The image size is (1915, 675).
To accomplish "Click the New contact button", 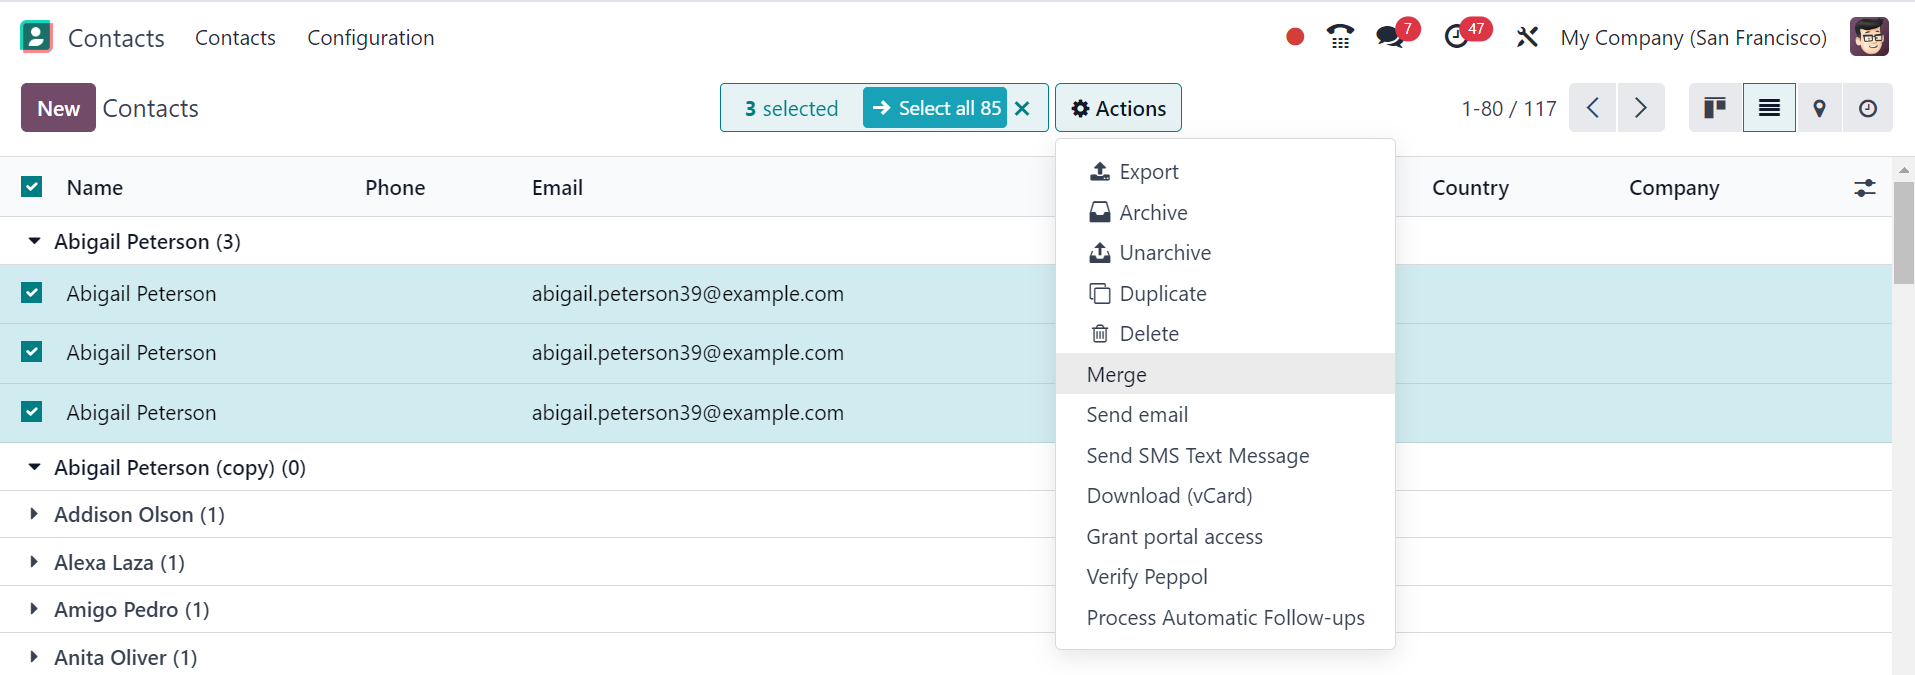I will coord(58,108).
